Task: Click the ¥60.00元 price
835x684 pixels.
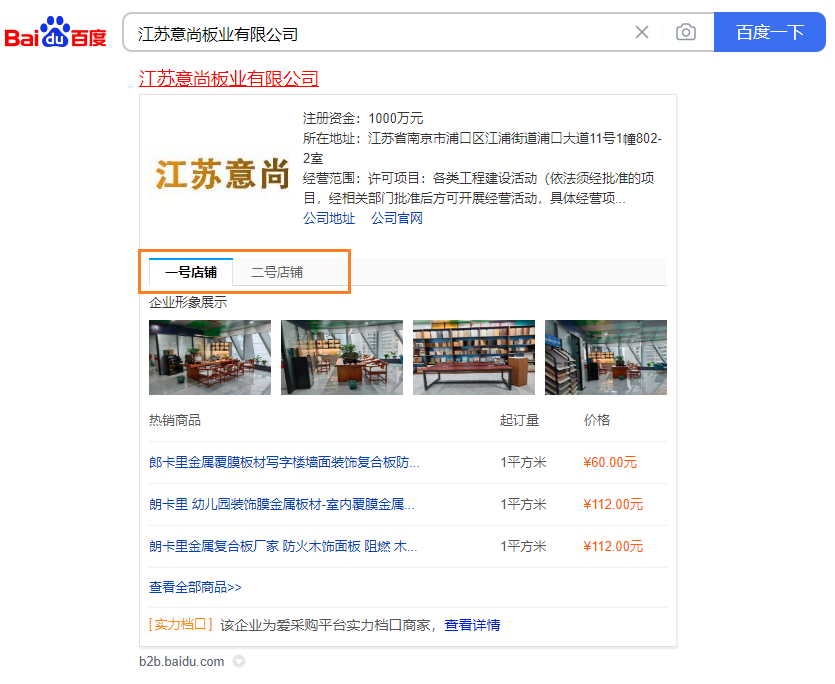Action: pyautogui.click(x=610, y=462)
